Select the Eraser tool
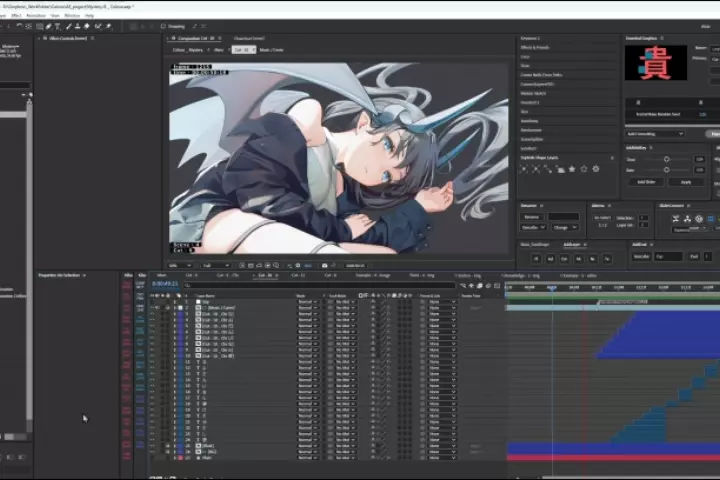 (x=87, y=27)
